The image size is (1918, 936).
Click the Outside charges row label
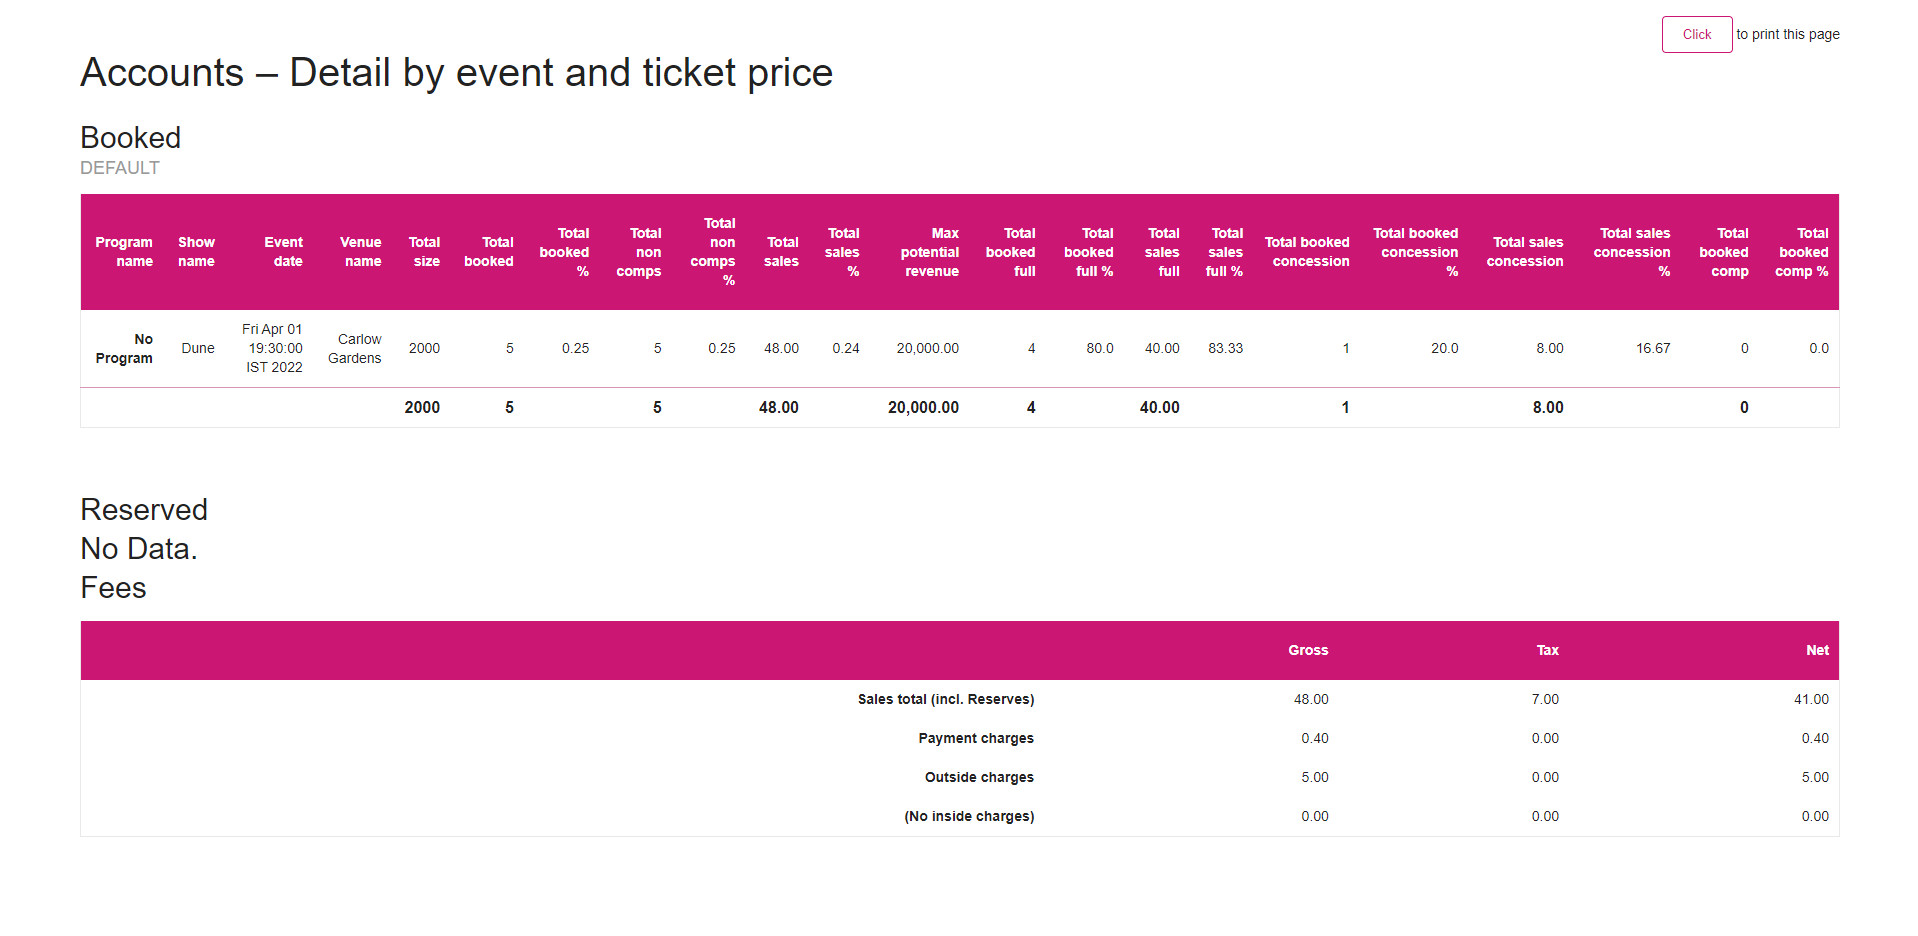pyautogui.click(x=978, y=777)
